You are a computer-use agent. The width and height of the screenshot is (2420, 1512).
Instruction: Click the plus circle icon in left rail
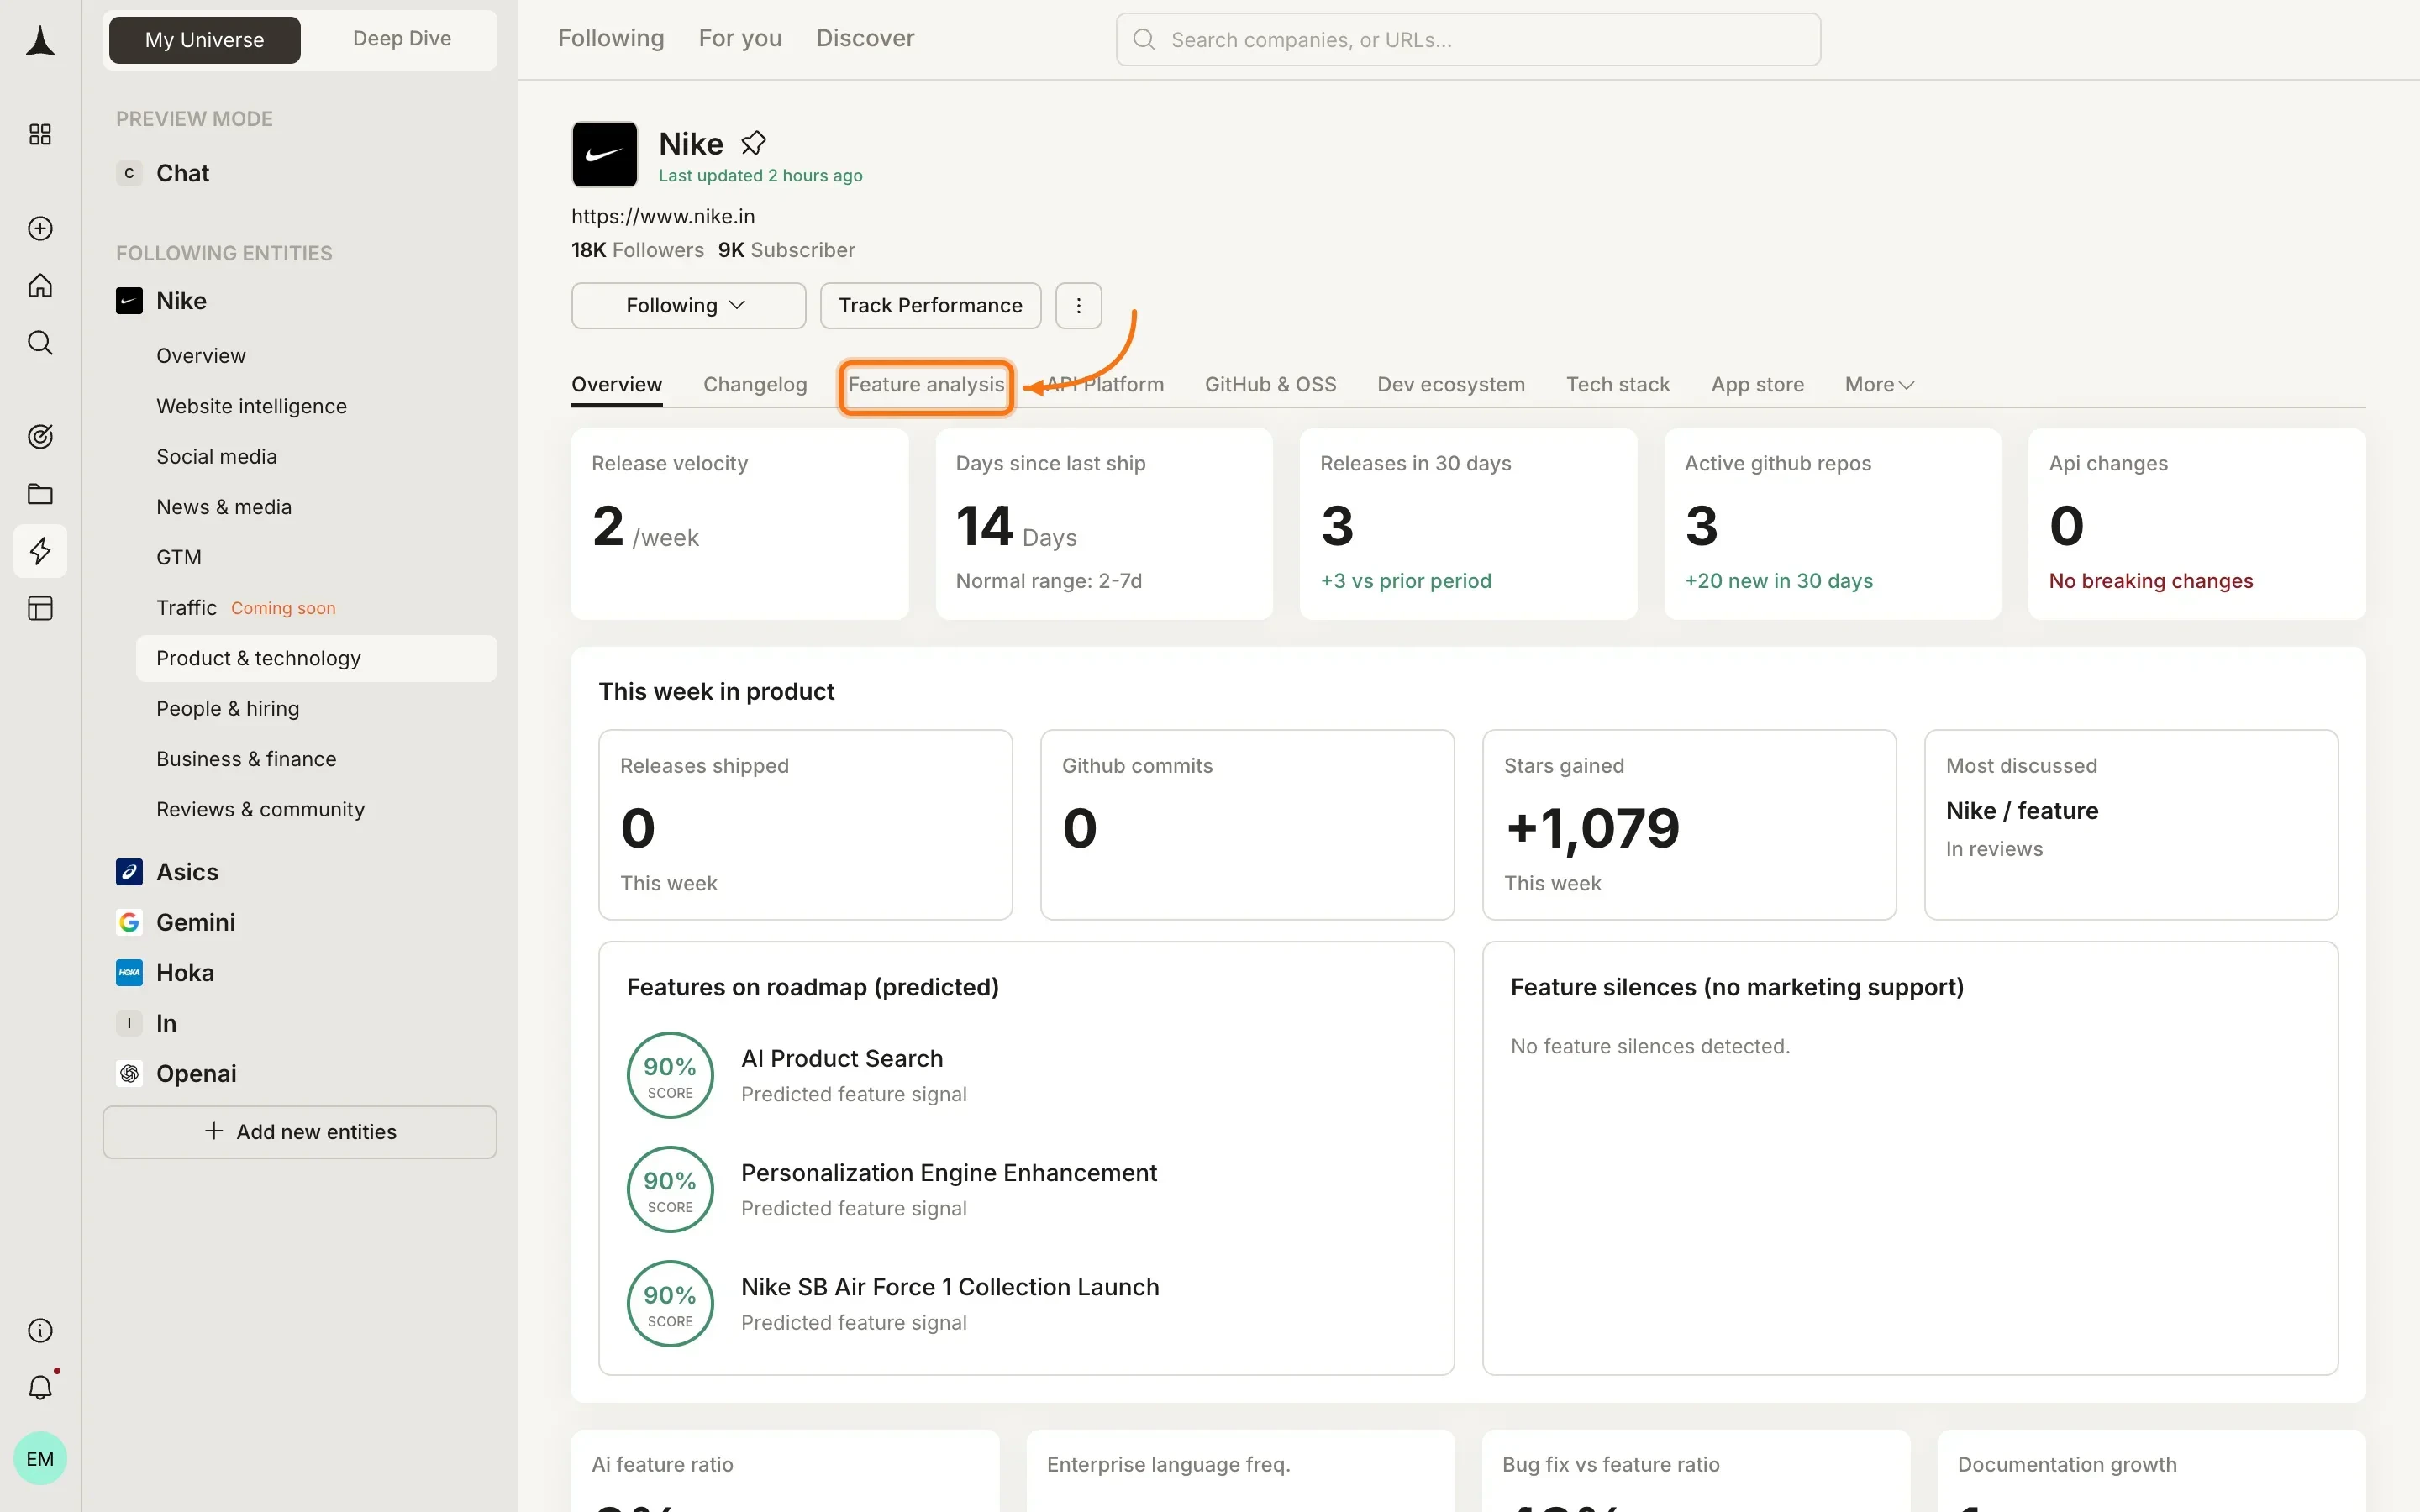click(x=40, y=228)
